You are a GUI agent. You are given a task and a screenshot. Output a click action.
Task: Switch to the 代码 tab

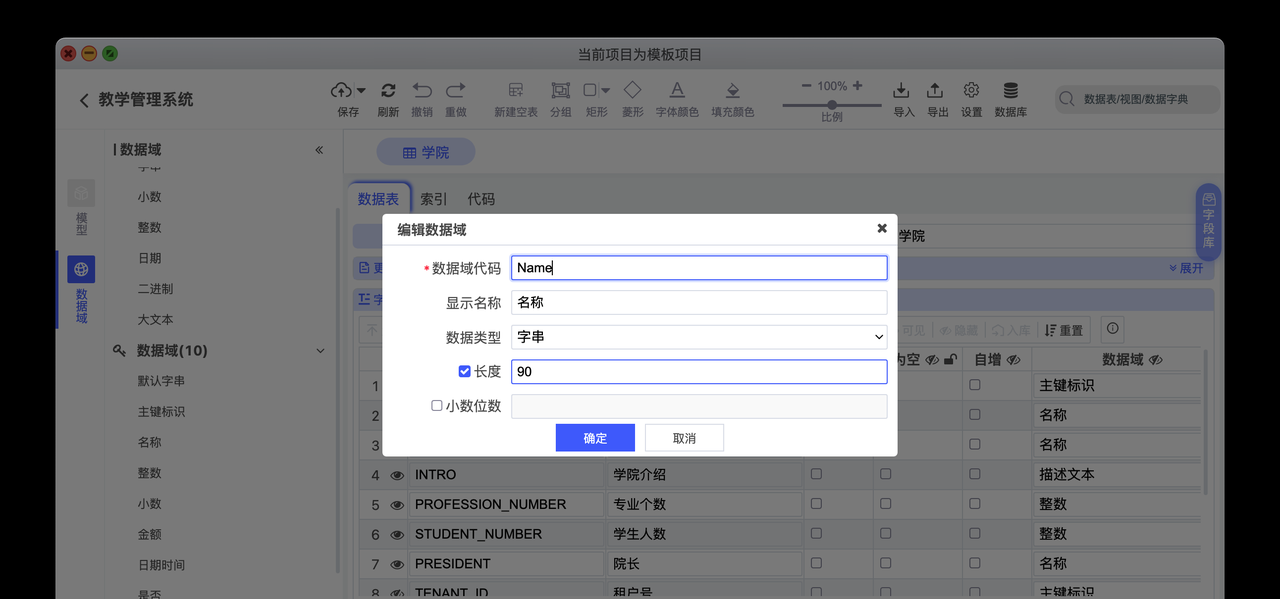481,198
